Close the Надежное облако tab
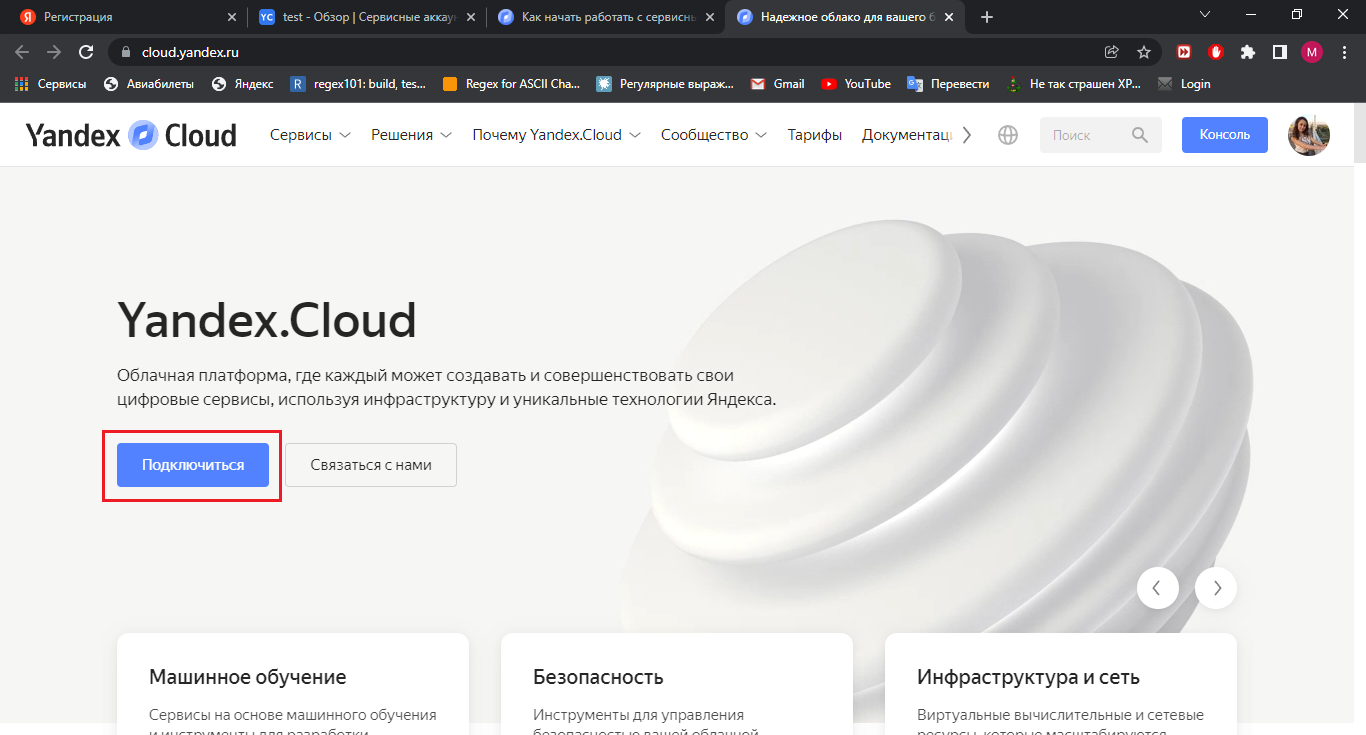 point(949,17)
